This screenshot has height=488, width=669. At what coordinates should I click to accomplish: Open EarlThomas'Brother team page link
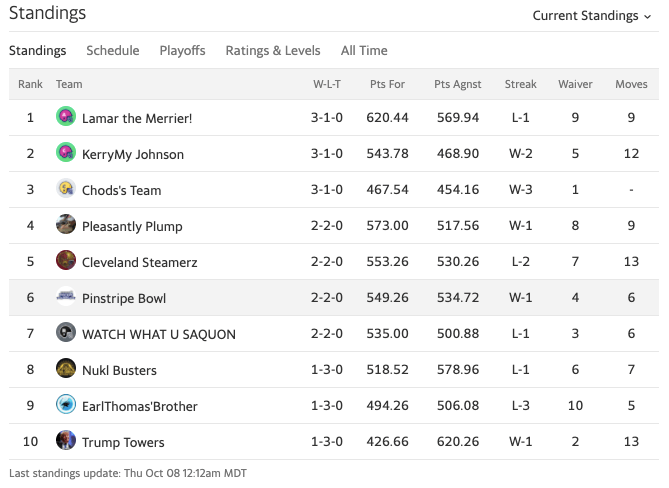coord(140,406)
